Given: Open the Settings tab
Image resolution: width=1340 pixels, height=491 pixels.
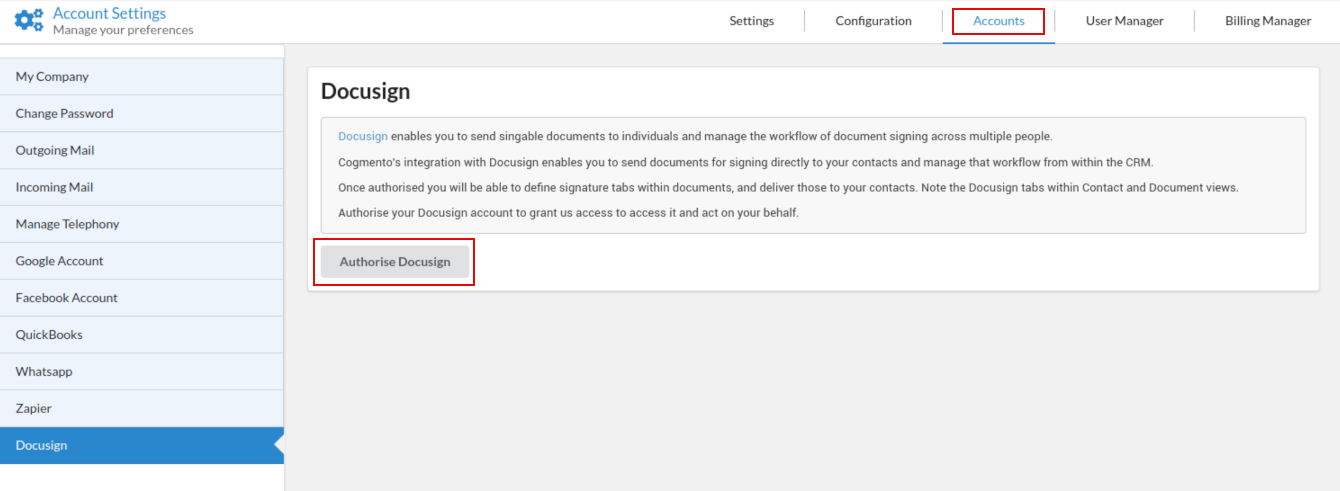Looking at the screenshot, I should click(x=751, y=21).
